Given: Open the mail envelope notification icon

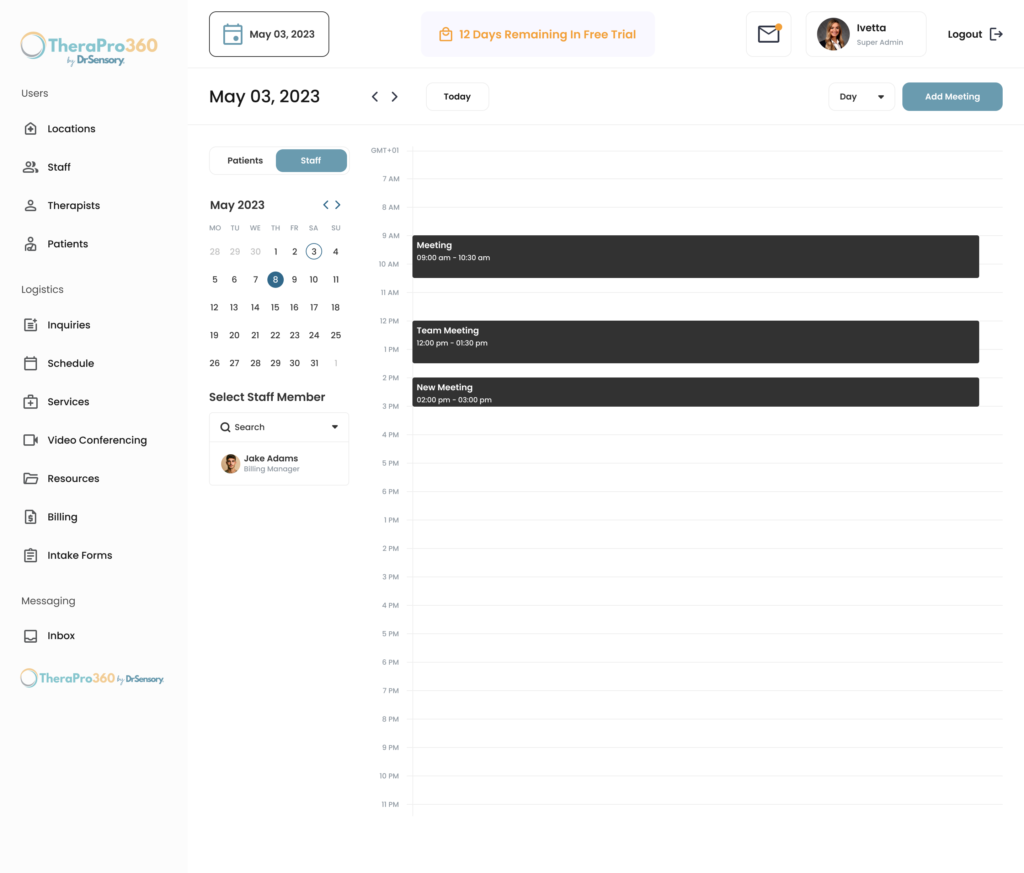Looking at the screenshot, I should click(769, 34).
